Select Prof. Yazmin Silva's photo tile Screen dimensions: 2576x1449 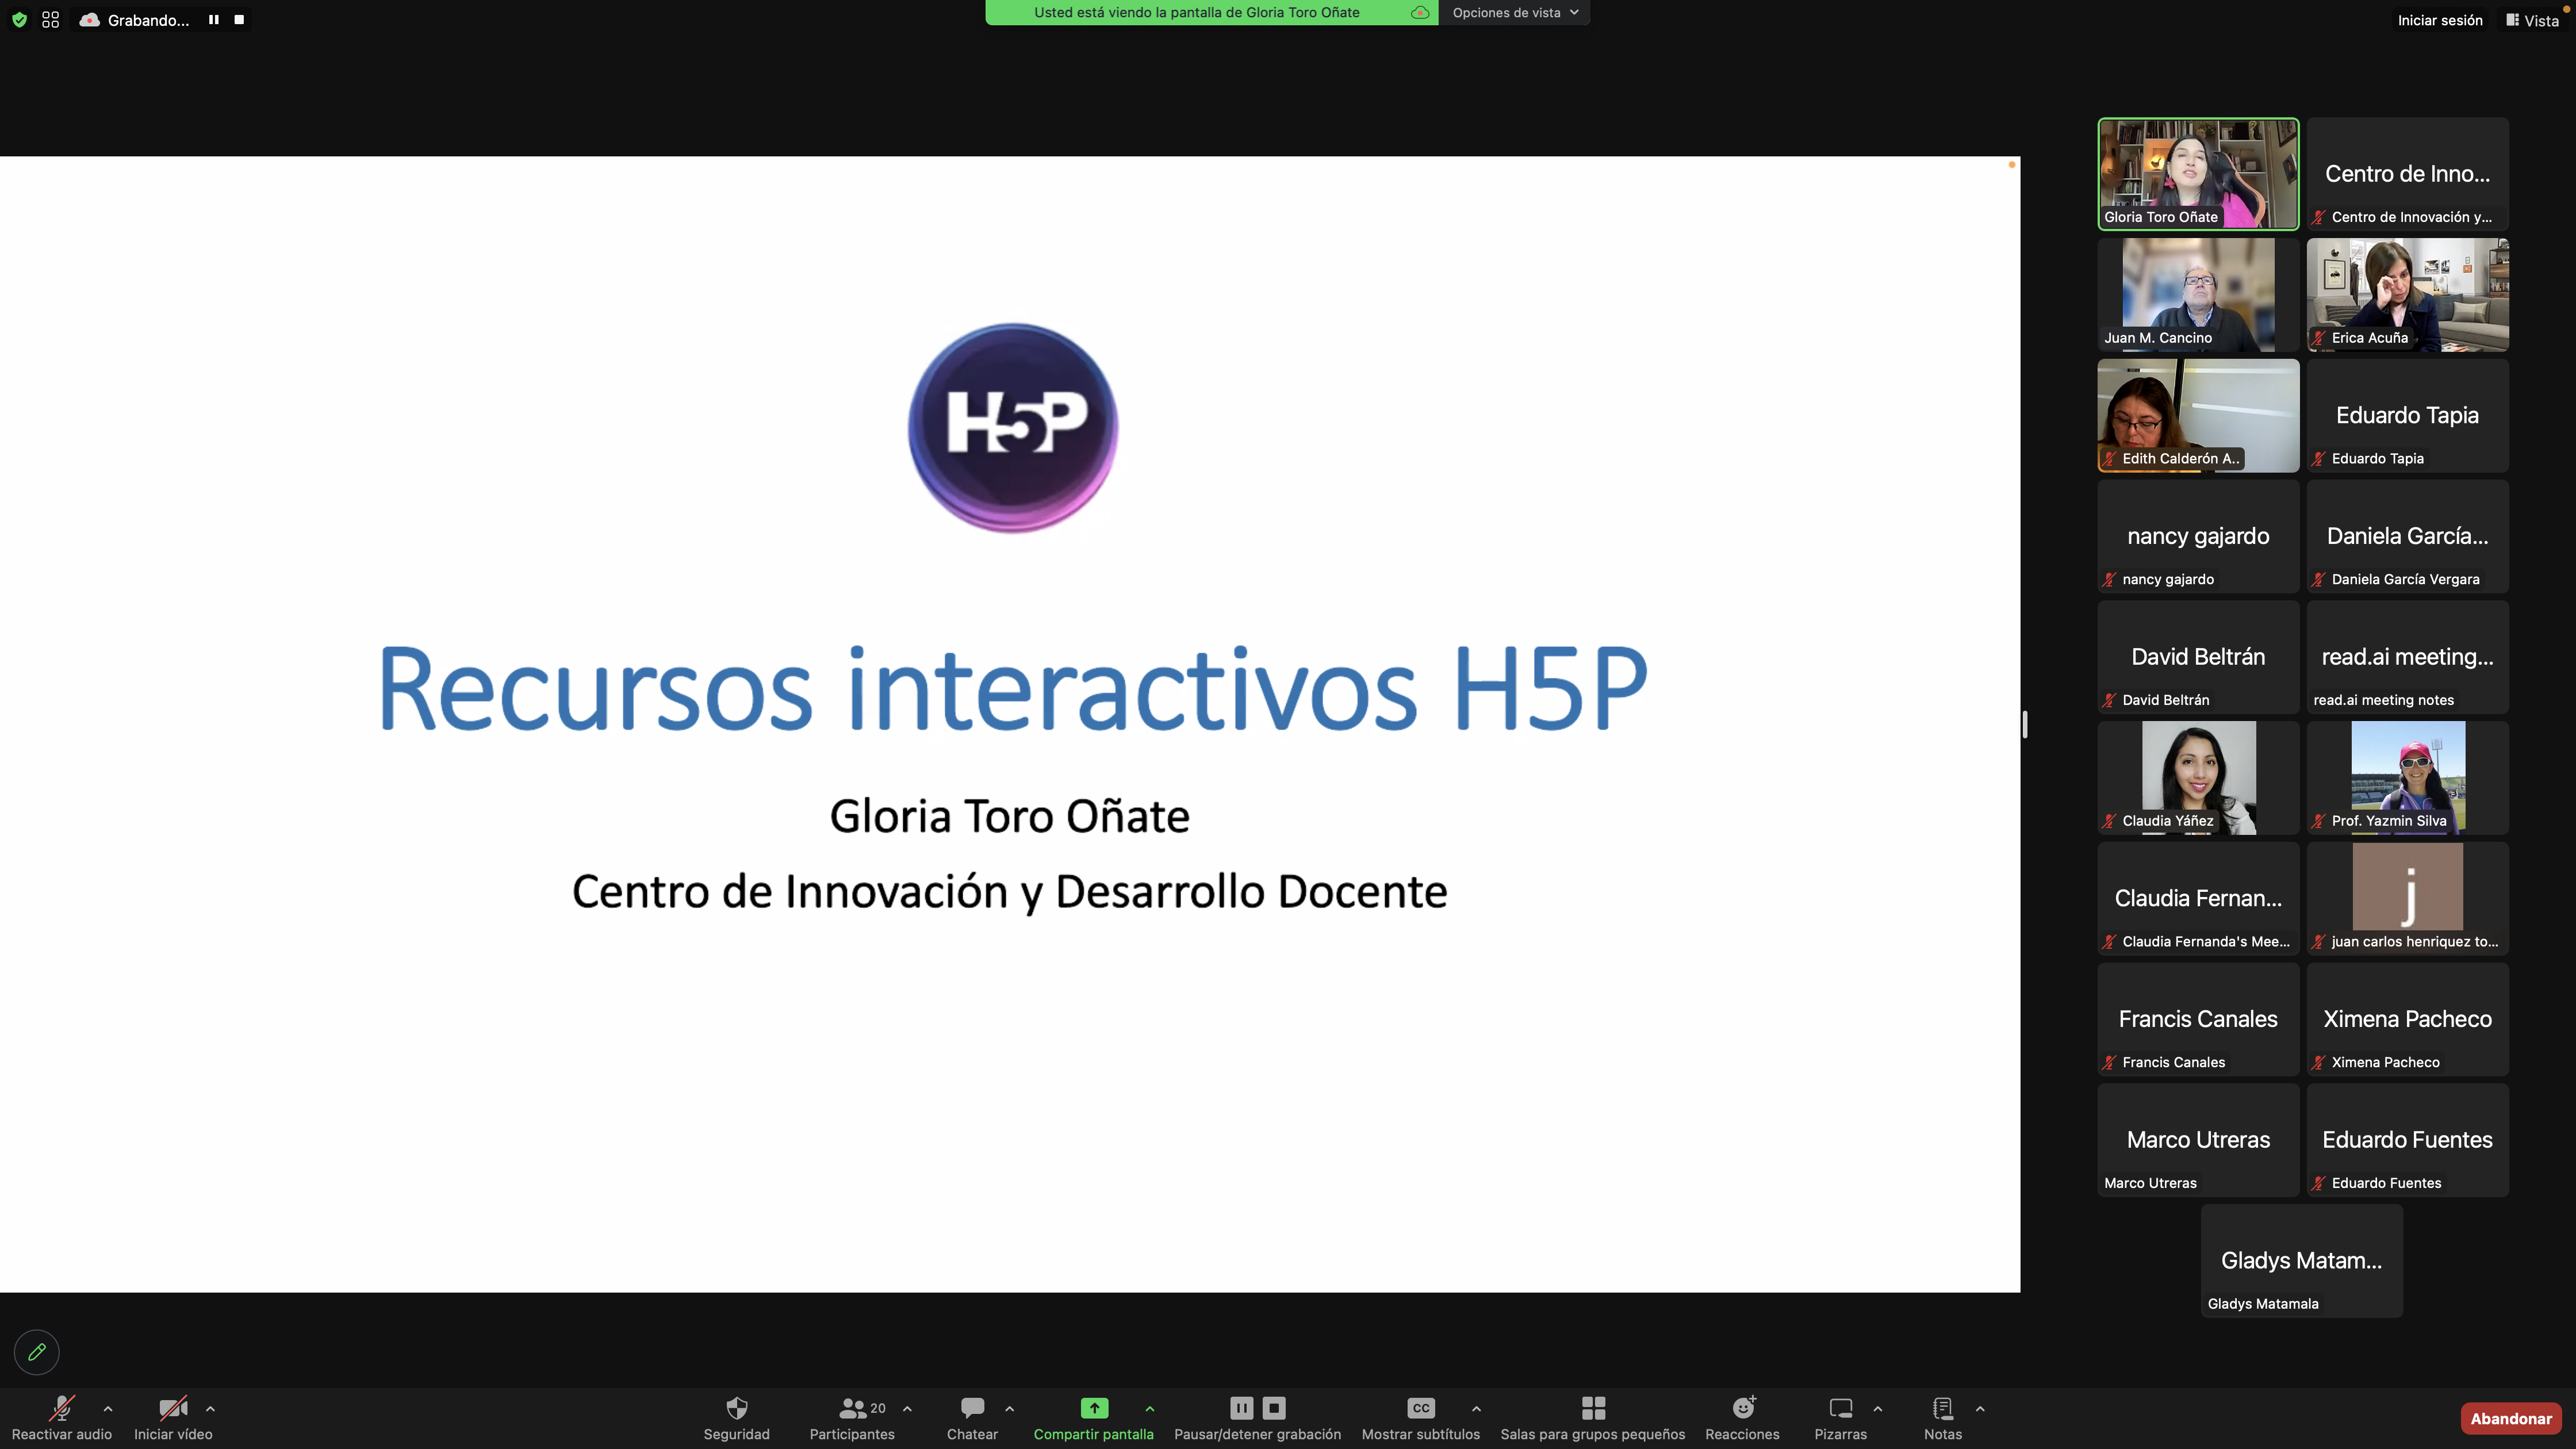(2408, 778)
